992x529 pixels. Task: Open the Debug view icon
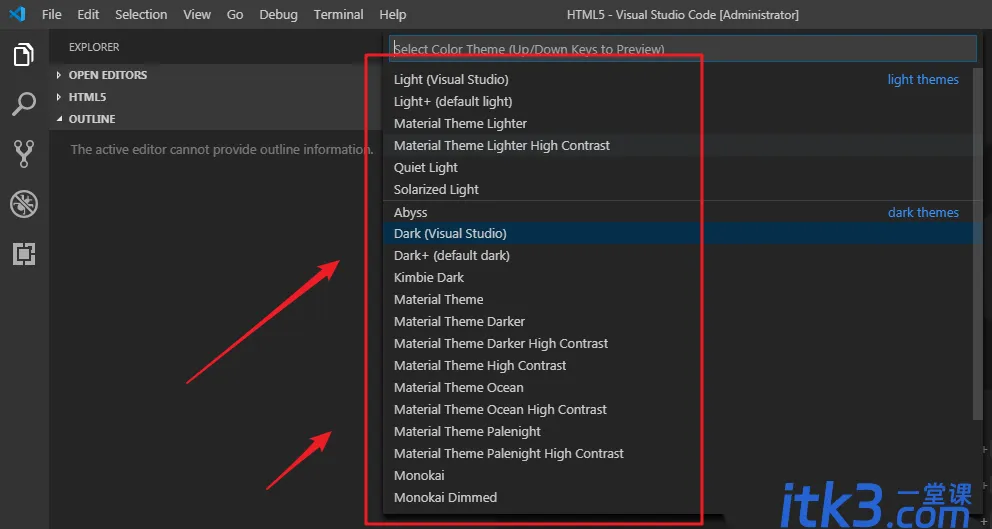24,204
